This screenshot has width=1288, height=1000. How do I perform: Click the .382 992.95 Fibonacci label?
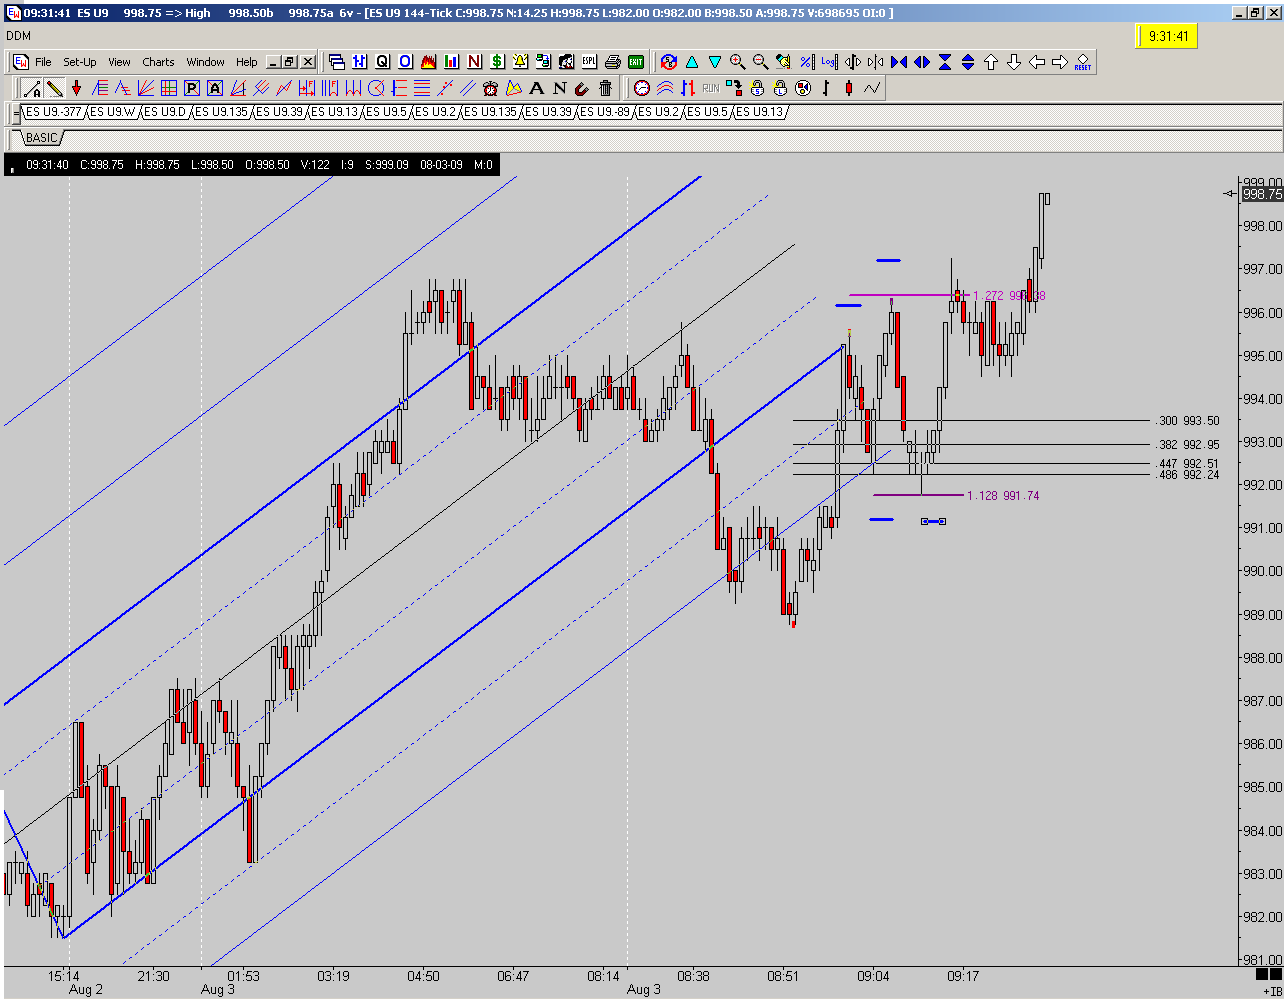pos(1187,445)
